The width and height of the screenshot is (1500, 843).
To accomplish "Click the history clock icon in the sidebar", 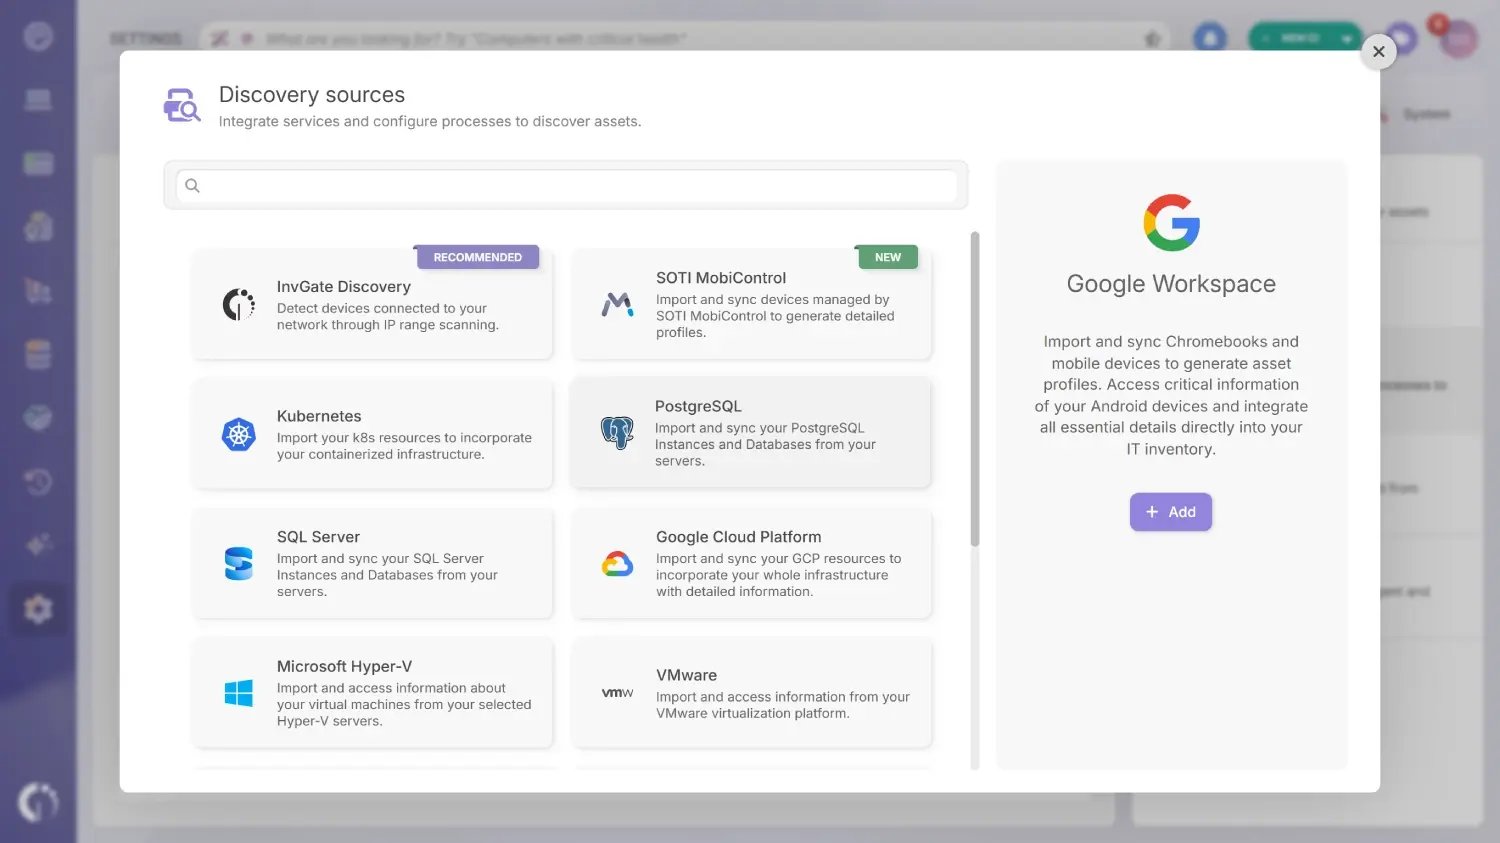I will (38, 482).
